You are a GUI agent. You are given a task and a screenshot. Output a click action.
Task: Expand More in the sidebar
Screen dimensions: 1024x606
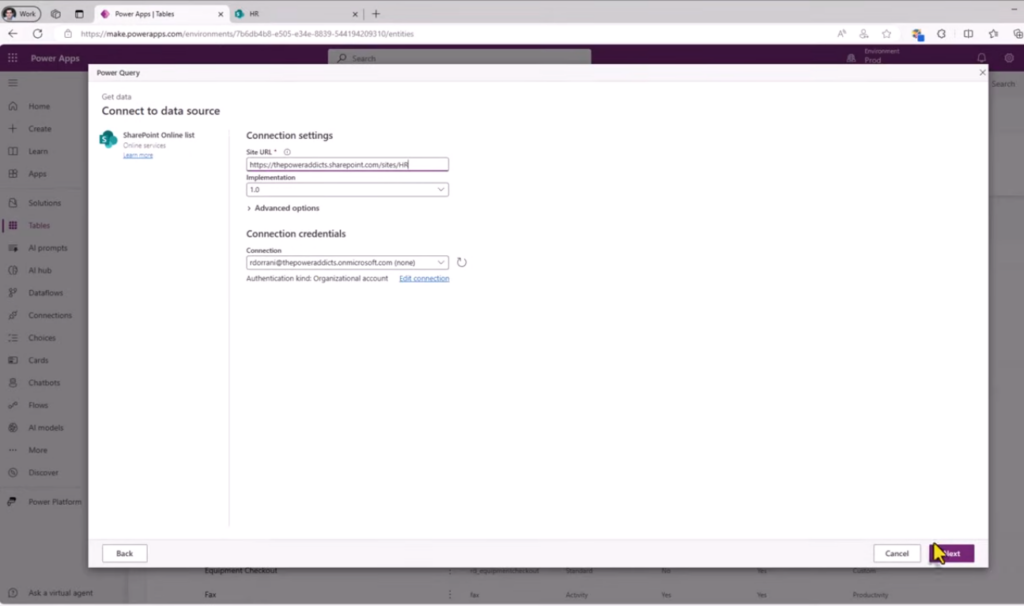point(38,451)
